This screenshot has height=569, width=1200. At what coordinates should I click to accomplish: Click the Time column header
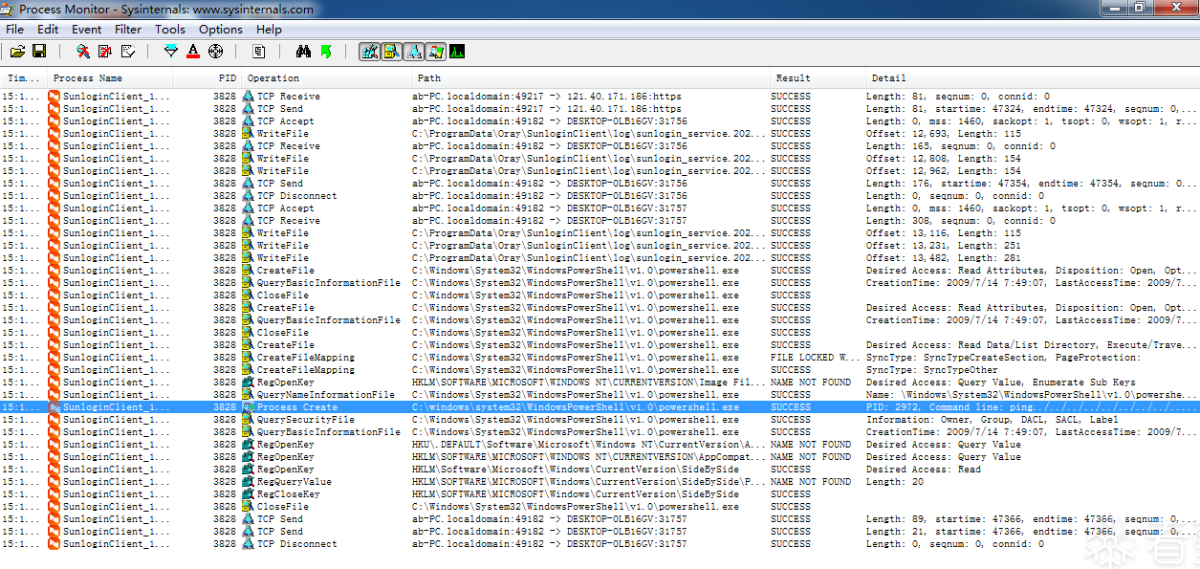[x=24, y=78]
